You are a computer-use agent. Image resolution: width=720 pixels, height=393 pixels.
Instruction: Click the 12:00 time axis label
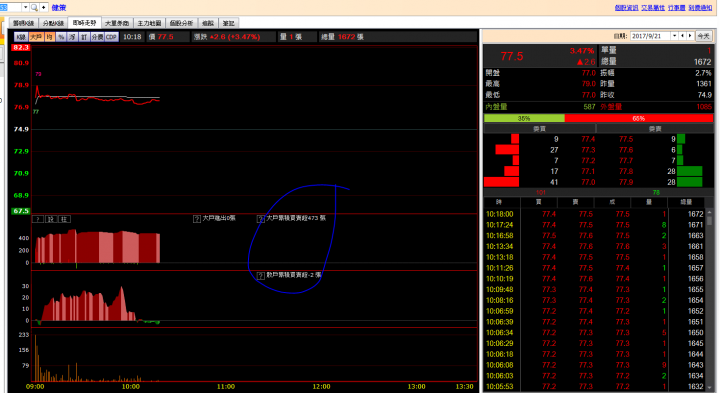321,387
